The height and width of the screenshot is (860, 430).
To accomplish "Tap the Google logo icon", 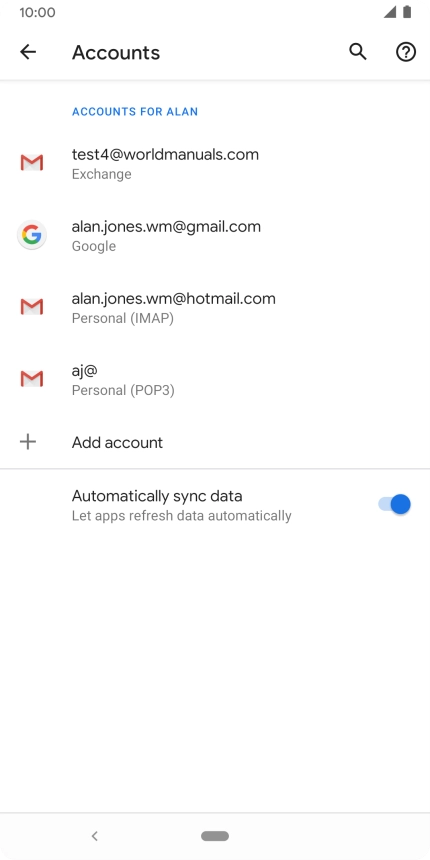I will coord(32,235).
